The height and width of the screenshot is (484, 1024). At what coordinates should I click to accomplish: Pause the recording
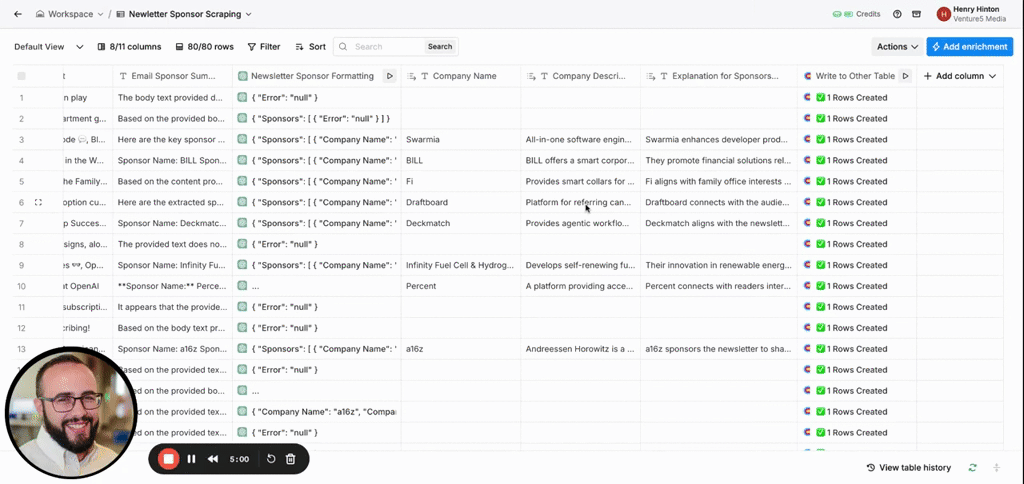pos(191,459)
